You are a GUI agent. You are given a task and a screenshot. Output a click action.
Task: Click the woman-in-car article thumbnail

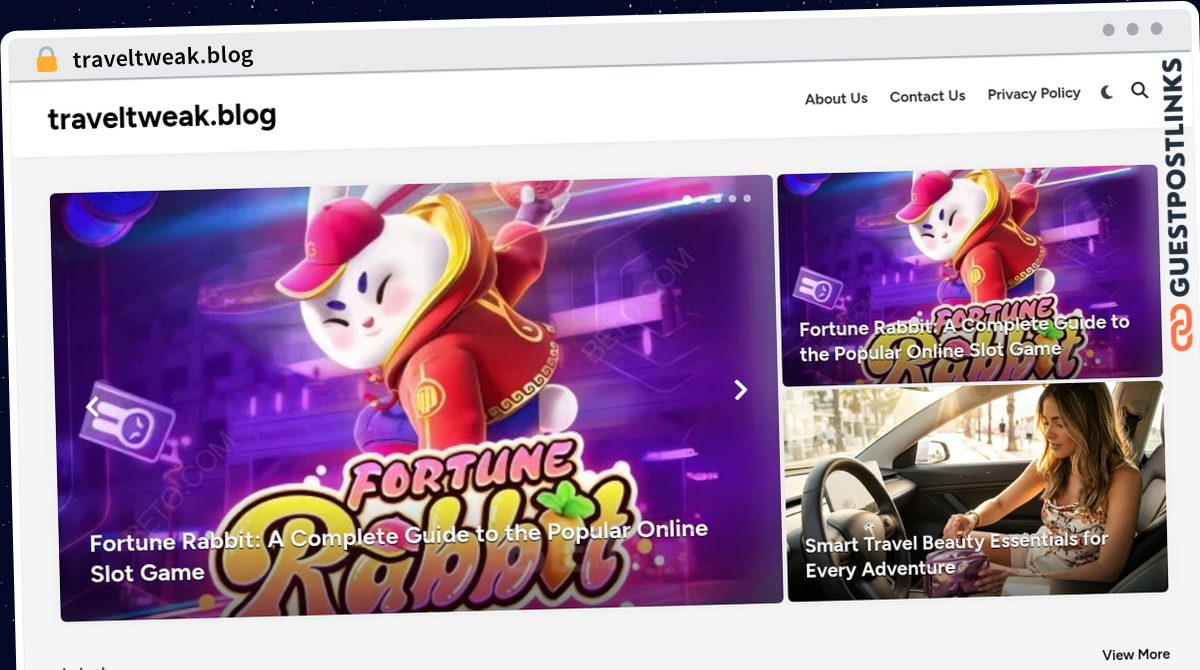point(975,490)
